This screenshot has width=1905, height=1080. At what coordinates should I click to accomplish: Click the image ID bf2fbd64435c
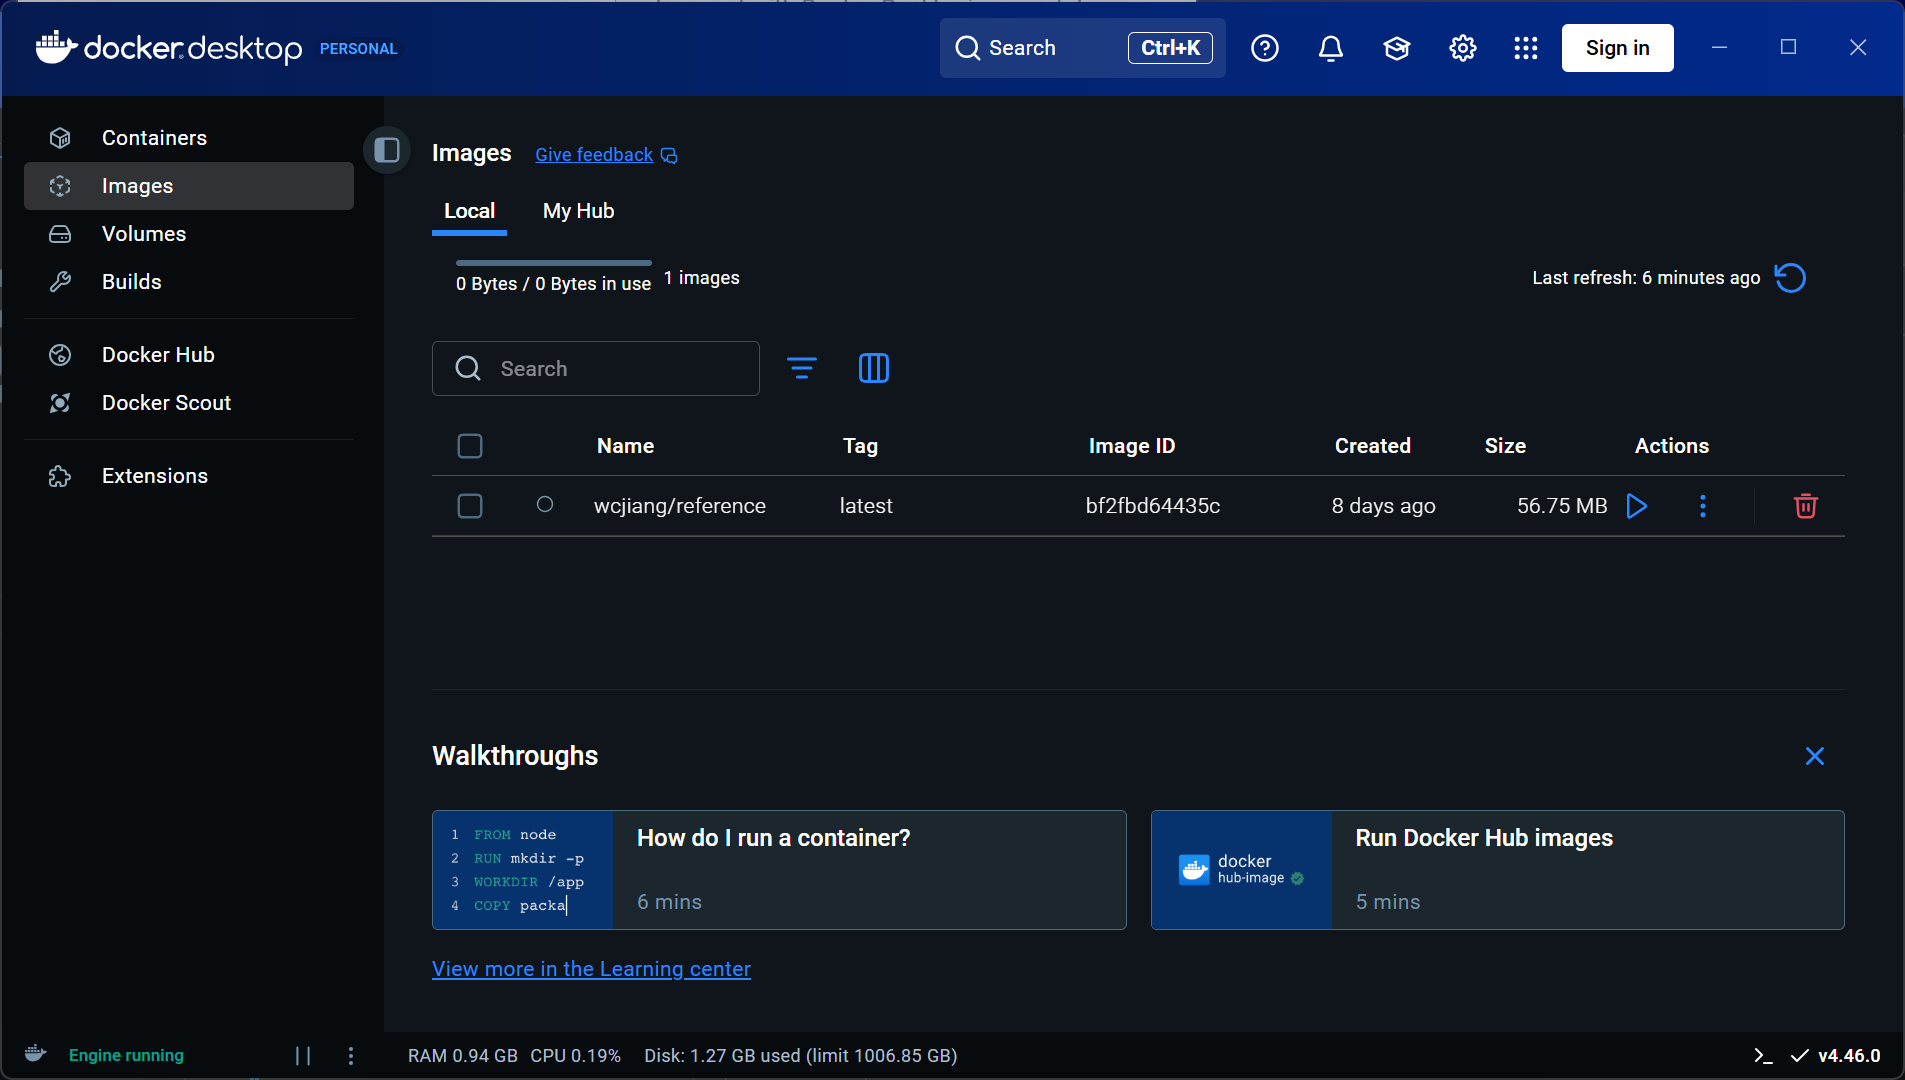pyautogui.click(x=1153, y=506)
